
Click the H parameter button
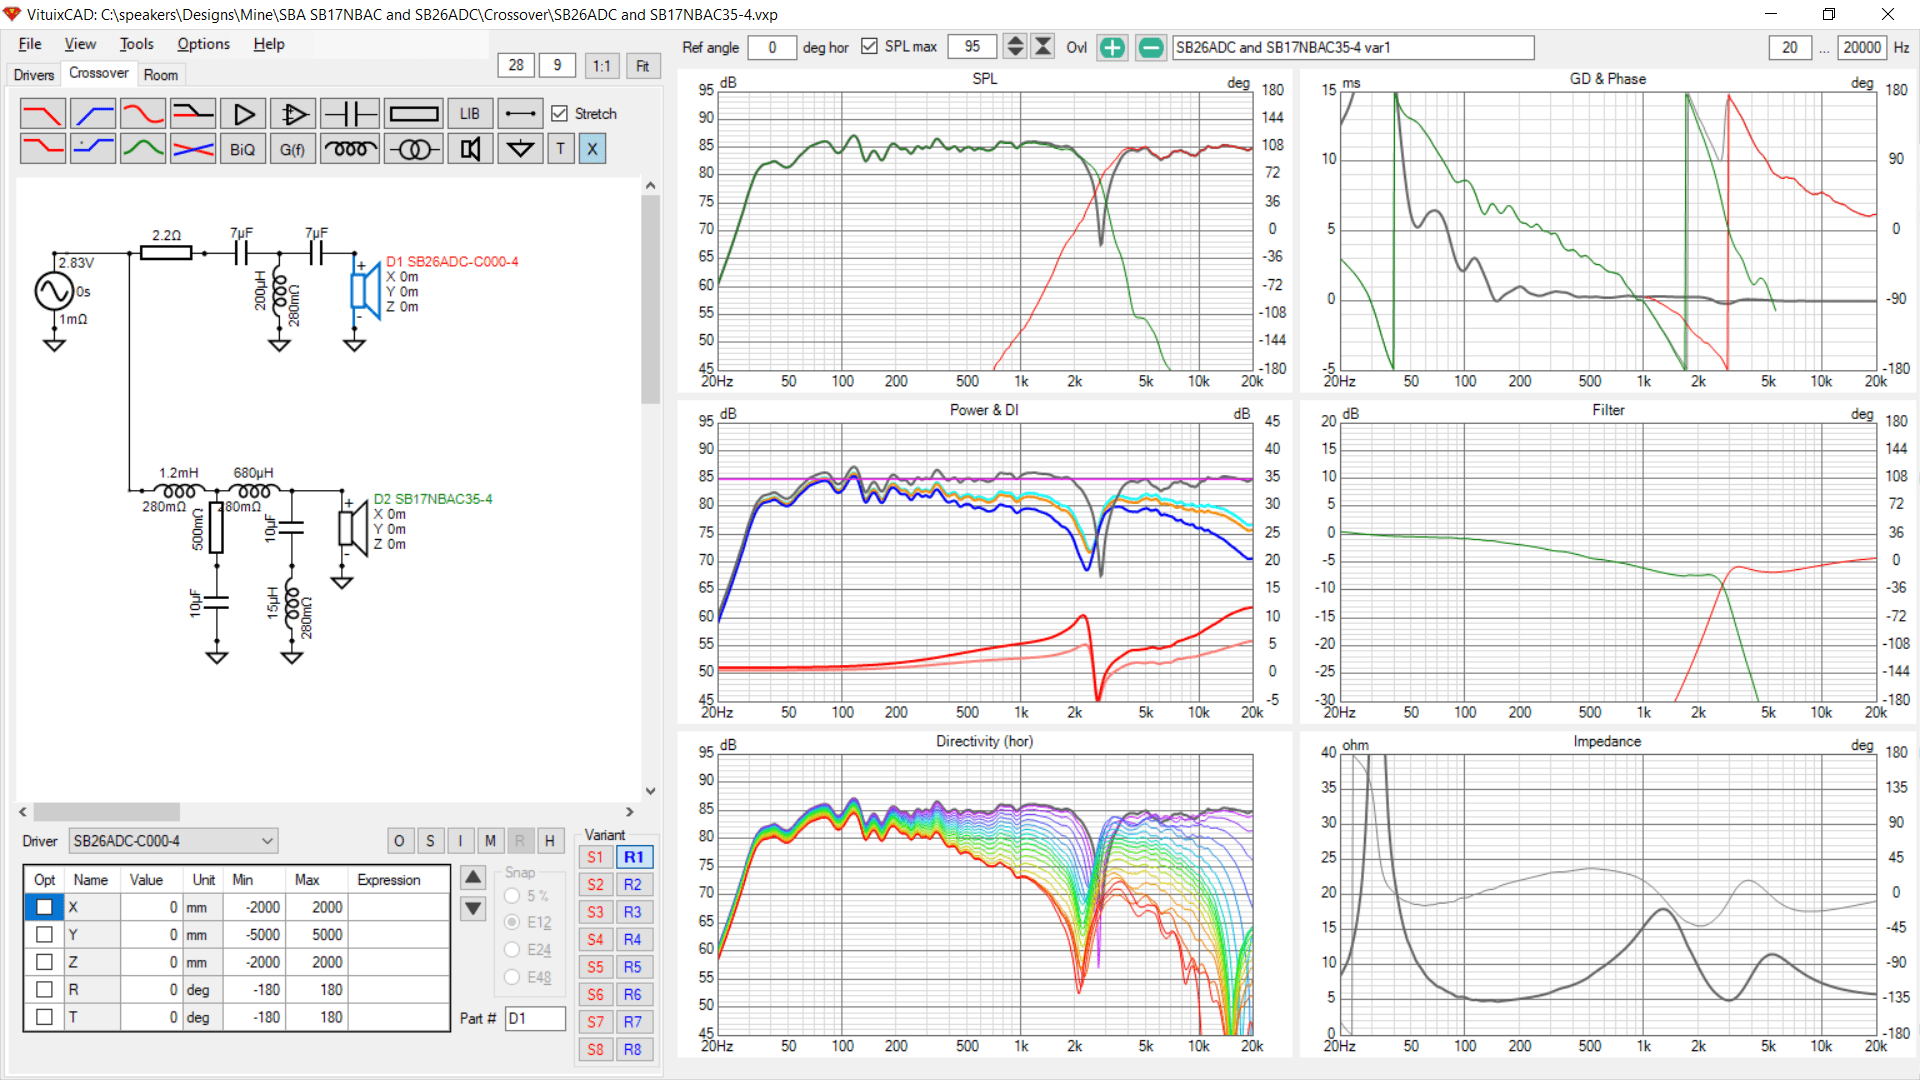click(550, 841)
